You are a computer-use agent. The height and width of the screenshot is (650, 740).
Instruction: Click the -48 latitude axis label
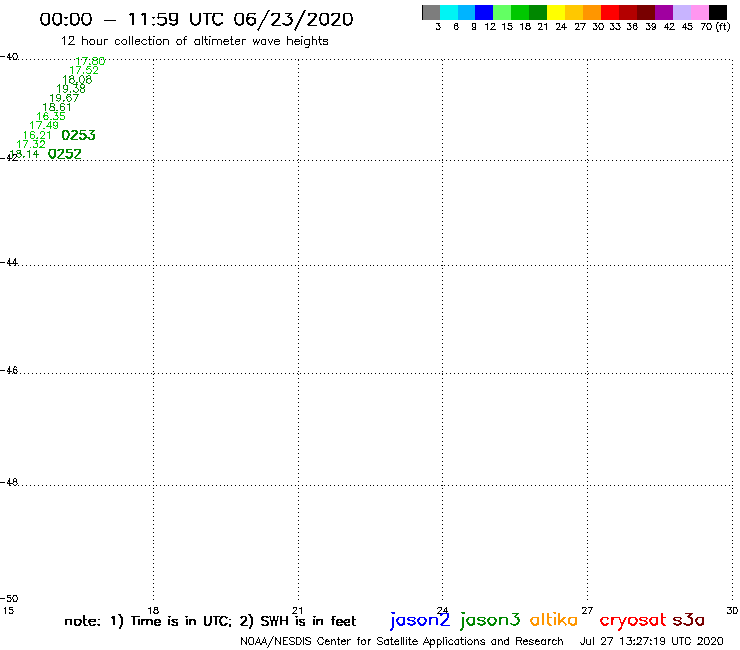tap(9, 482)
